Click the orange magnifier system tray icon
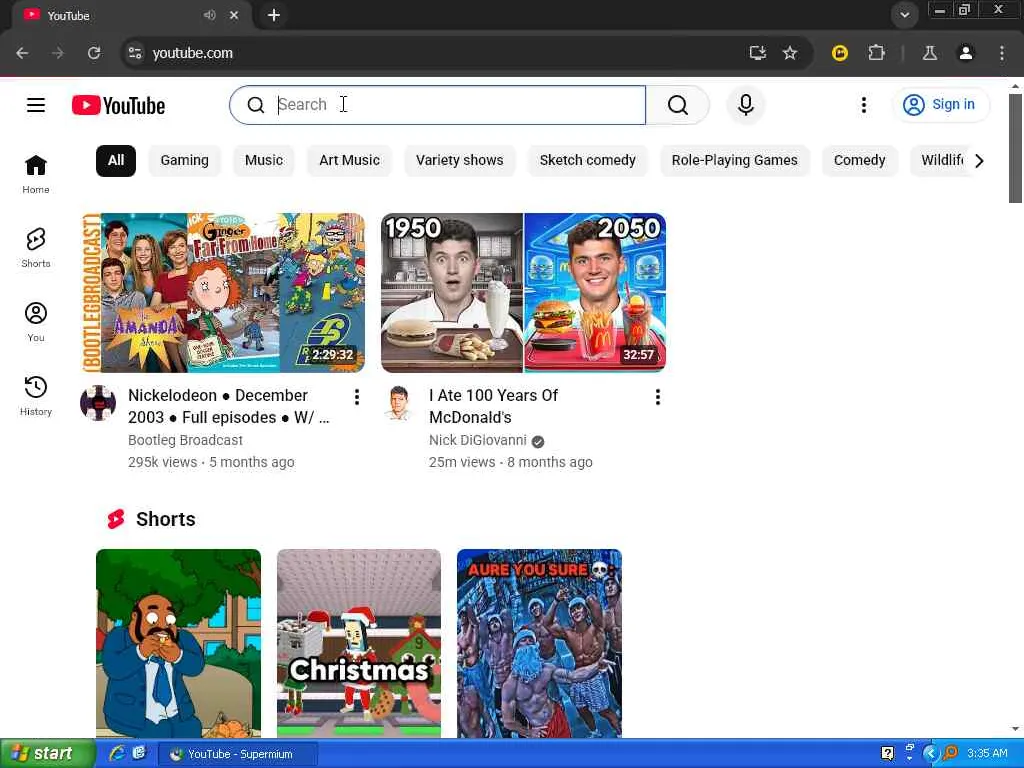The height and width of the screenshot is (768, 1024). [950, 754]
